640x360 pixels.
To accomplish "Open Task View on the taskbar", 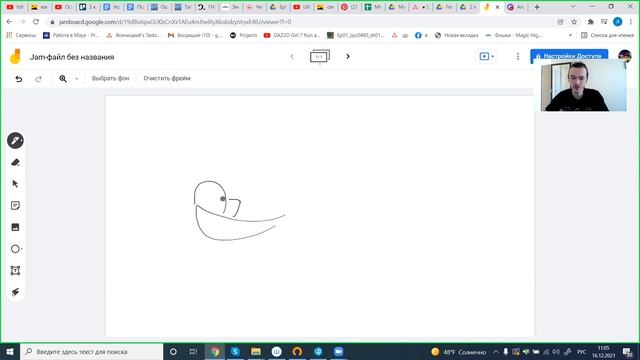I will [x=193, y=351].
